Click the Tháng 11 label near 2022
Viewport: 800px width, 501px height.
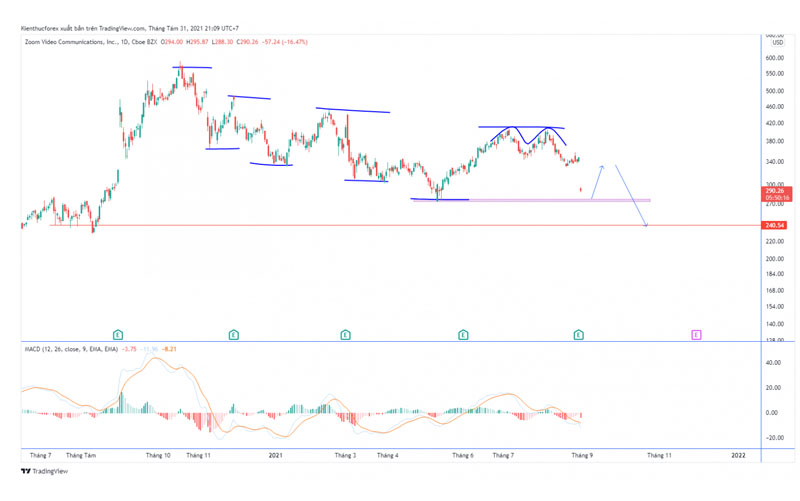(659, 455)
